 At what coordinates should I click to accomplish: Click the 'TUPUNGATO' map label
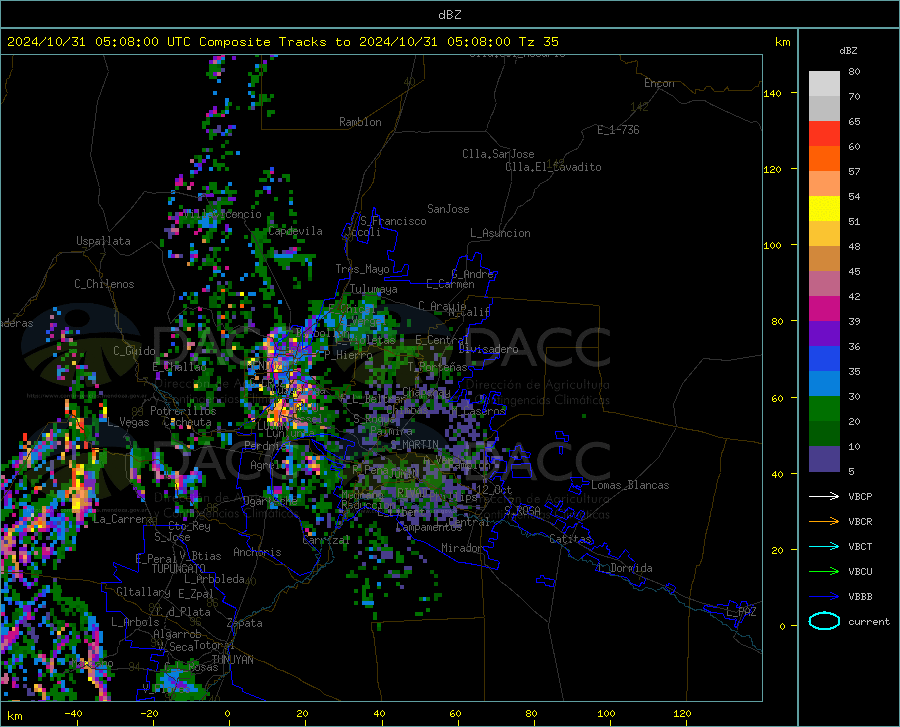tap(179, 569)
